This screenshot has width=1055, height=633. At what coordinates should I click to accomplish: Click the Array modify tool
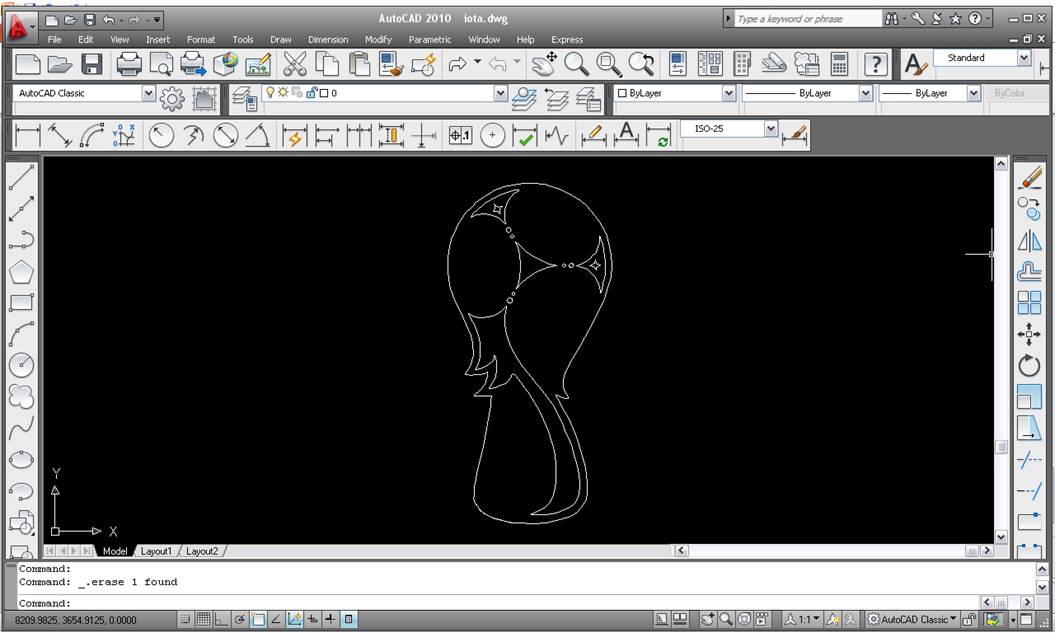1029,303
